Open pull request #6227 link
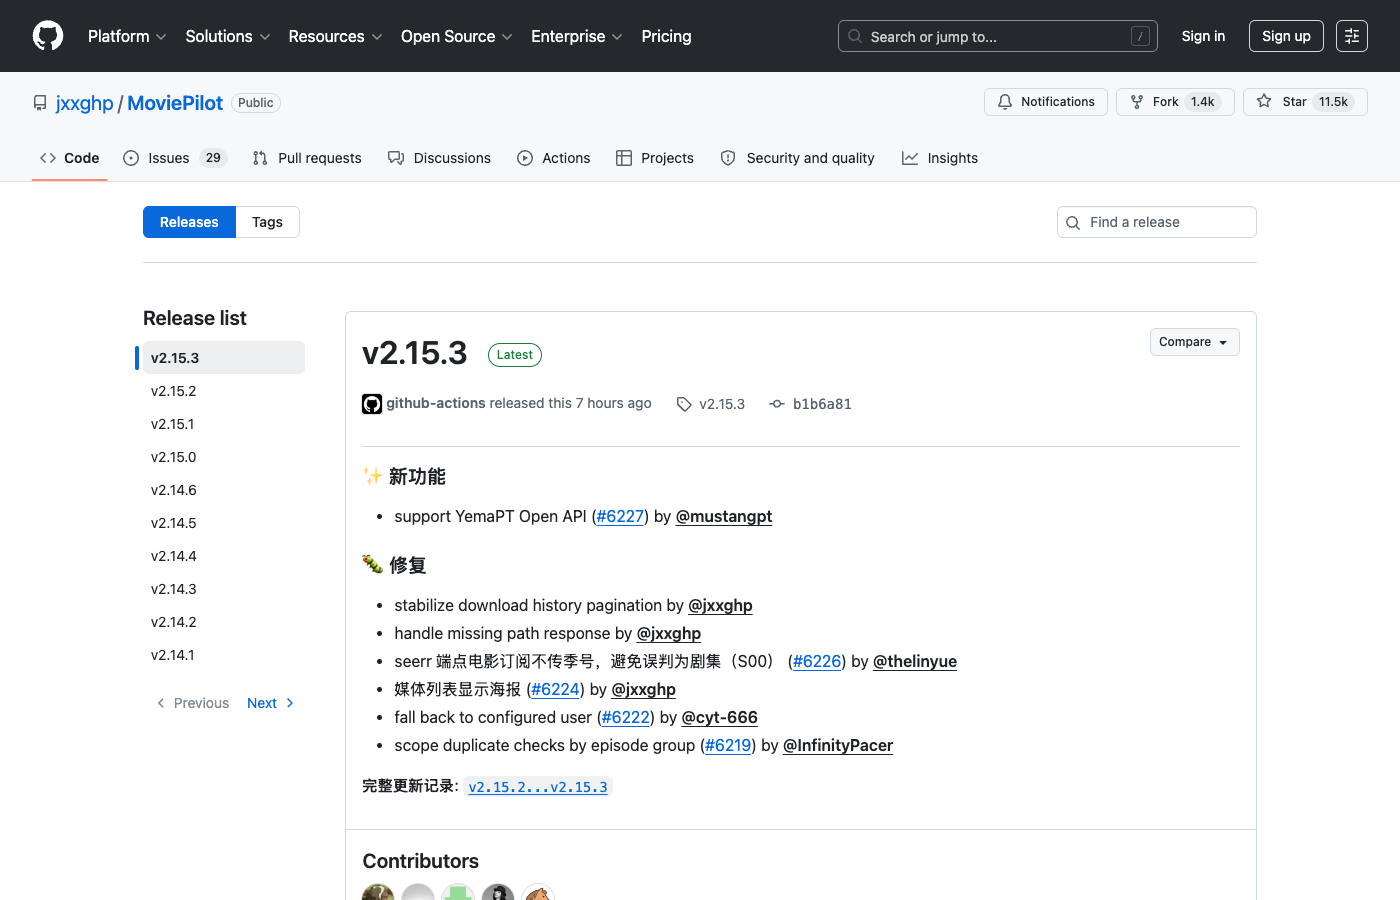The height and width of the screenshot is (900, 1400). coord(620,516)
